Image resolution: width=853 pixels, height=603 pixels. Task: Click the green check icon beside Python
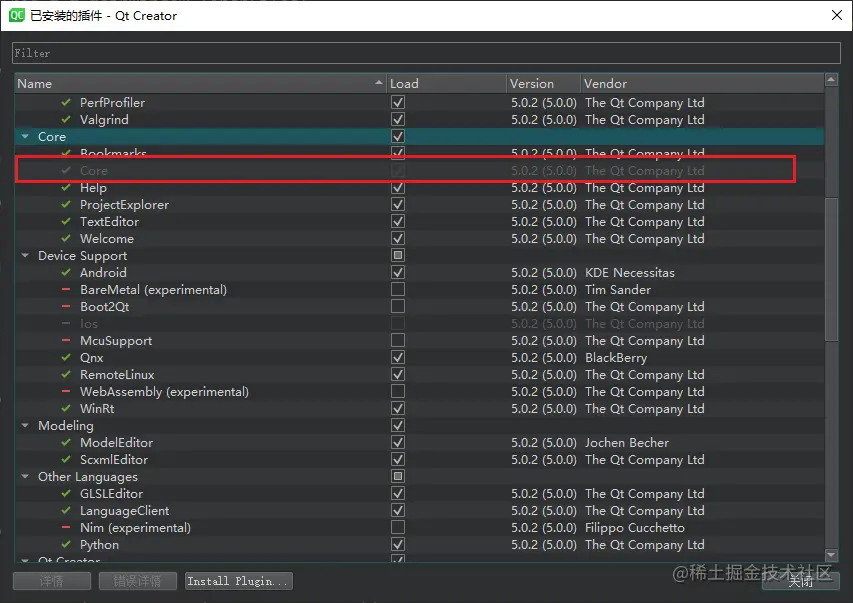66,544
